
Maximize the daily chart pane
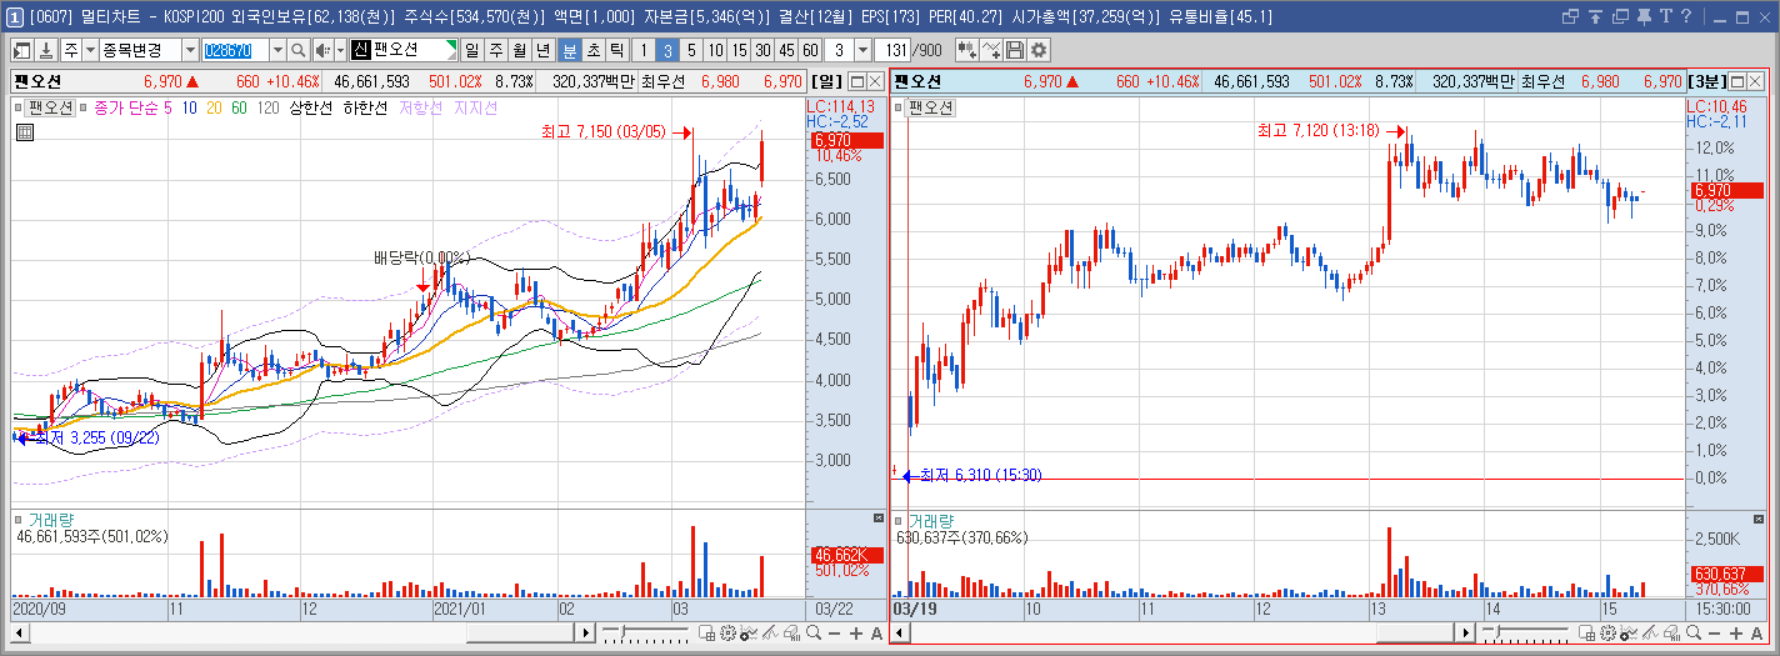pyautogui.click(x=857, y=81)
